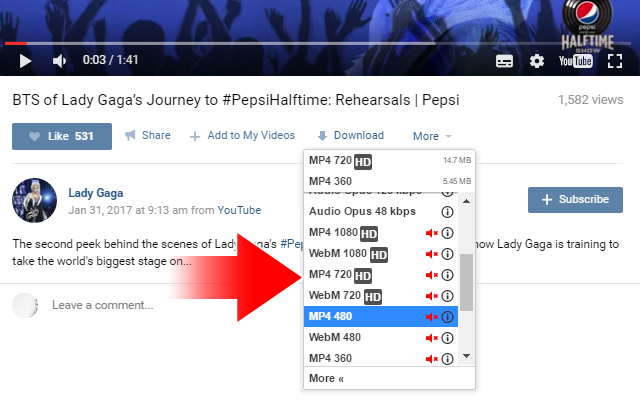Show info icon for MP4 480
This screenshot has height=400, width=640.
(447, 317)
